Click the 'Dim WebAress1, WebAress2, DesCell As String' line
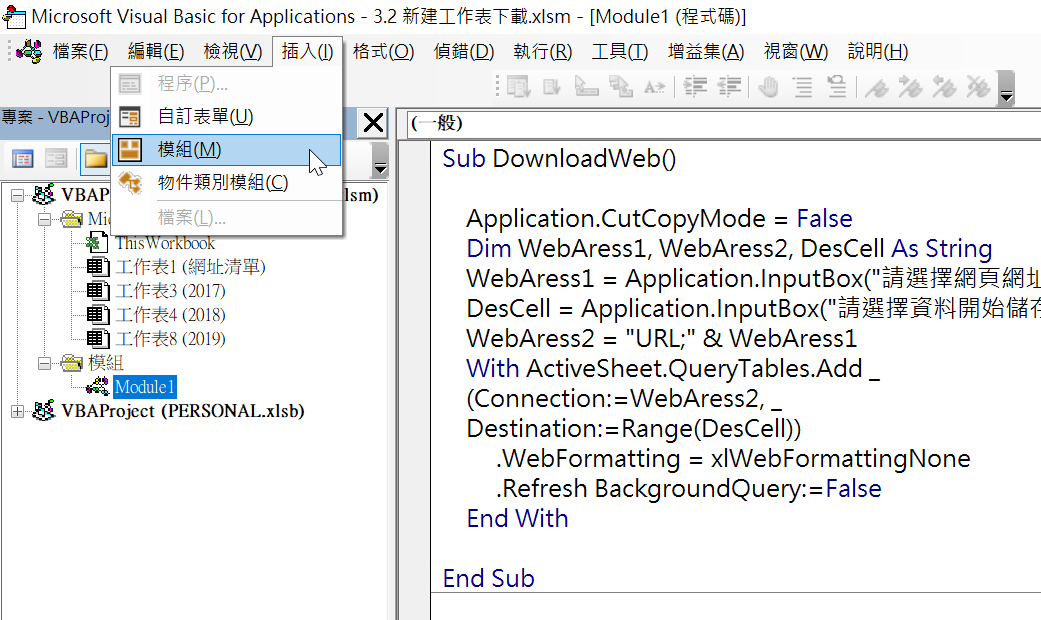 tap(729, 248)
